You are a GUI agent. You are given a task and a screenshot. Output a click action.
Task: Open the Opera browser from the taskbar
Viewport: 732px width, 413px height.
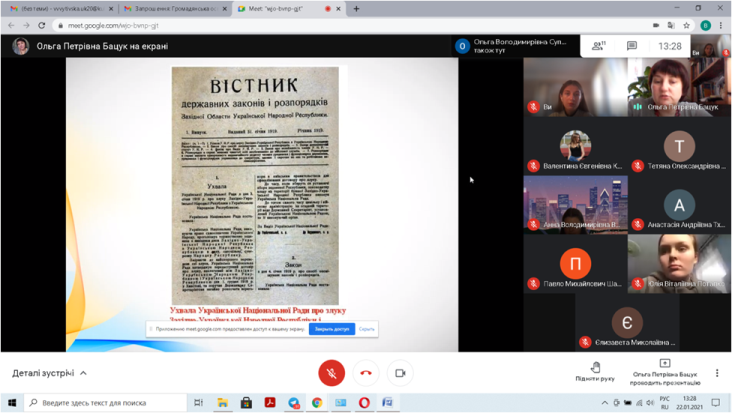coord(364,403)
